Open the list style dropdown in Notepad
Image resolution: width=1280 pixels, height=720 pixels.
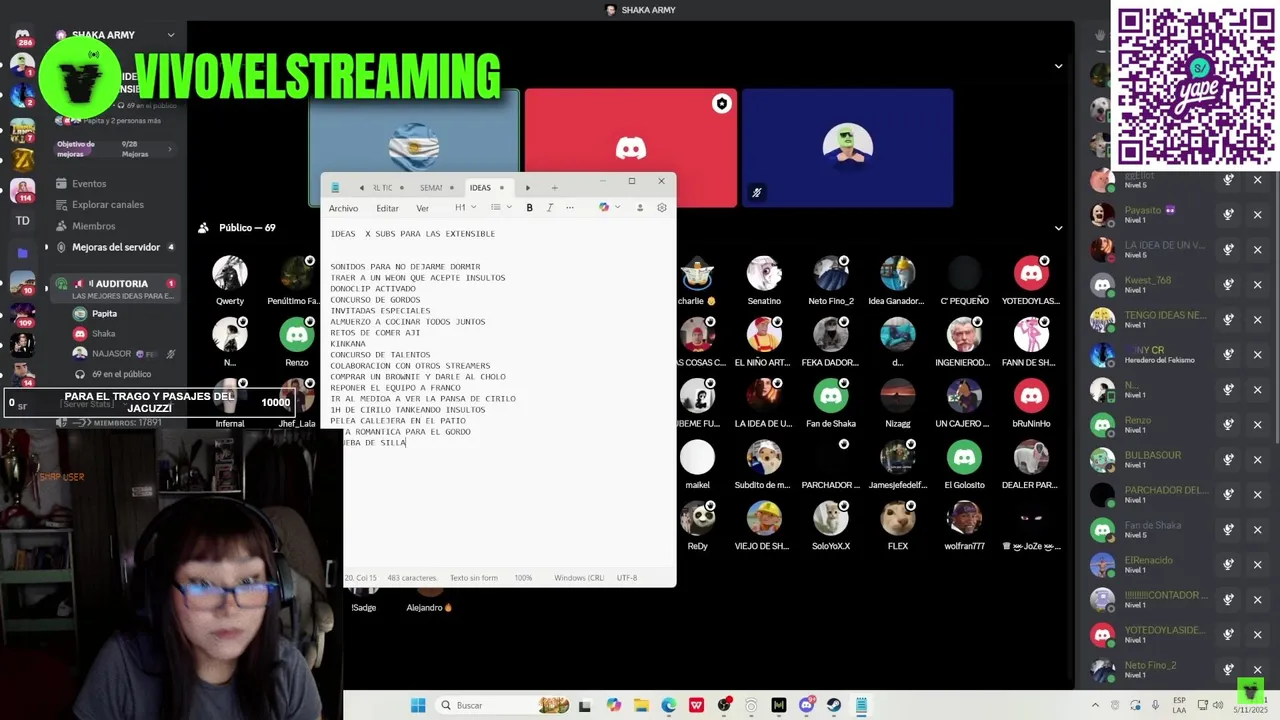(500, 208)
